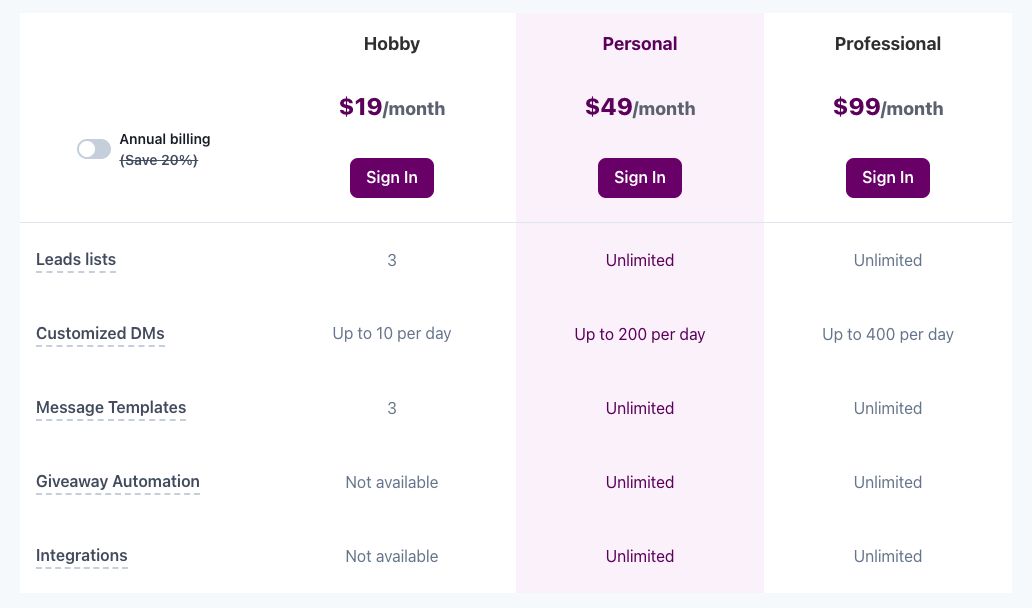Select the Message Templates feature link
The image size is (1032, 608).
[x=111, y=407]
